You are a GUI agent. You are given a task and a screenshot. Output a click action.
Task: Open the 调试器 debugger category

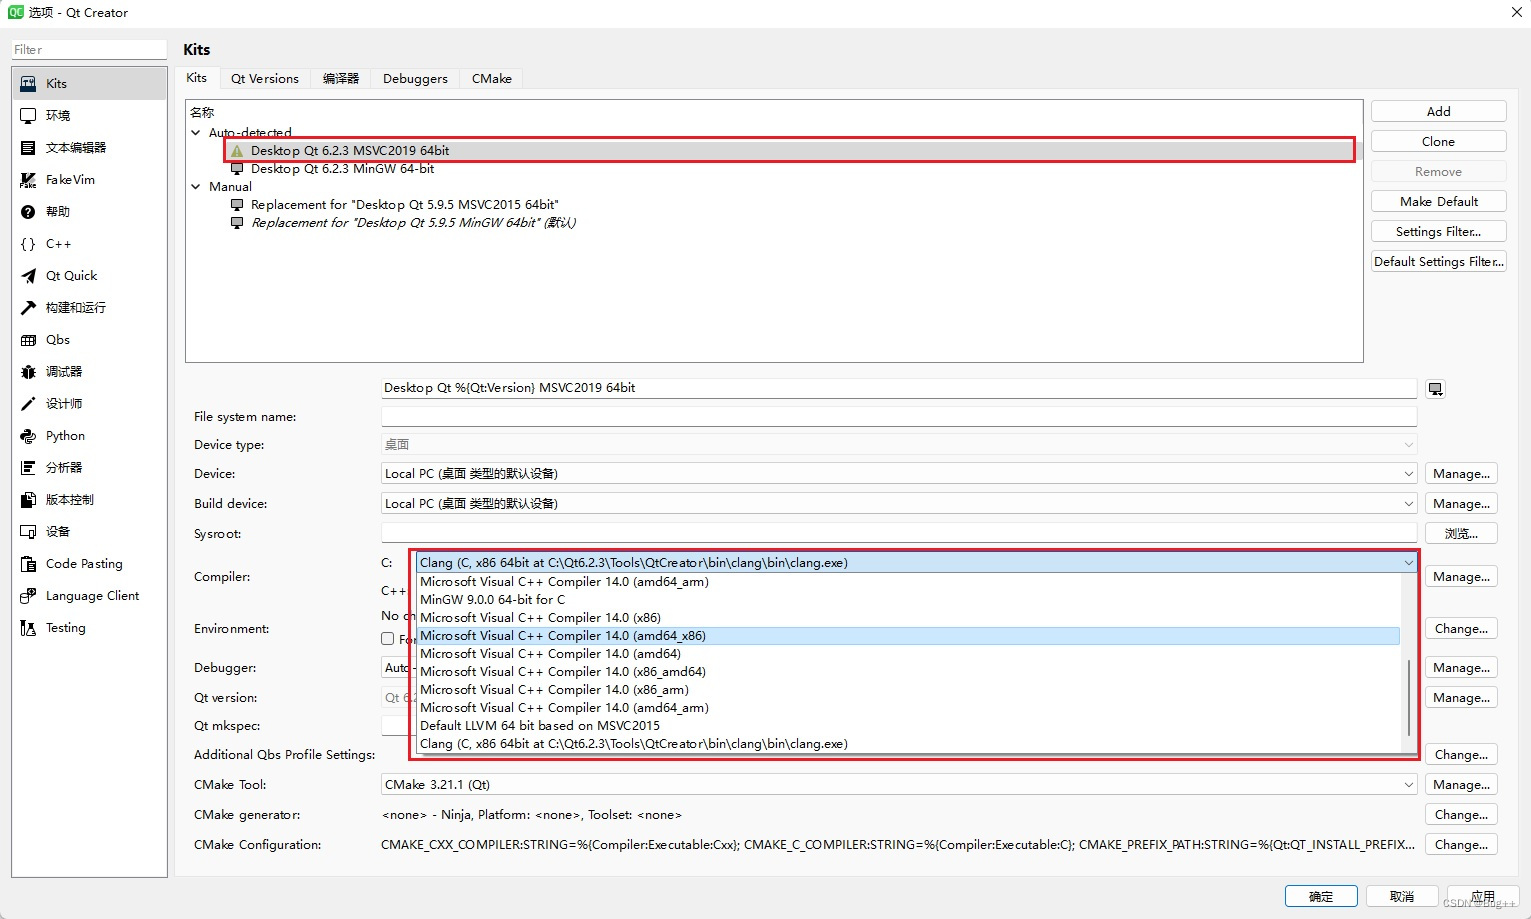coord(89,371)
